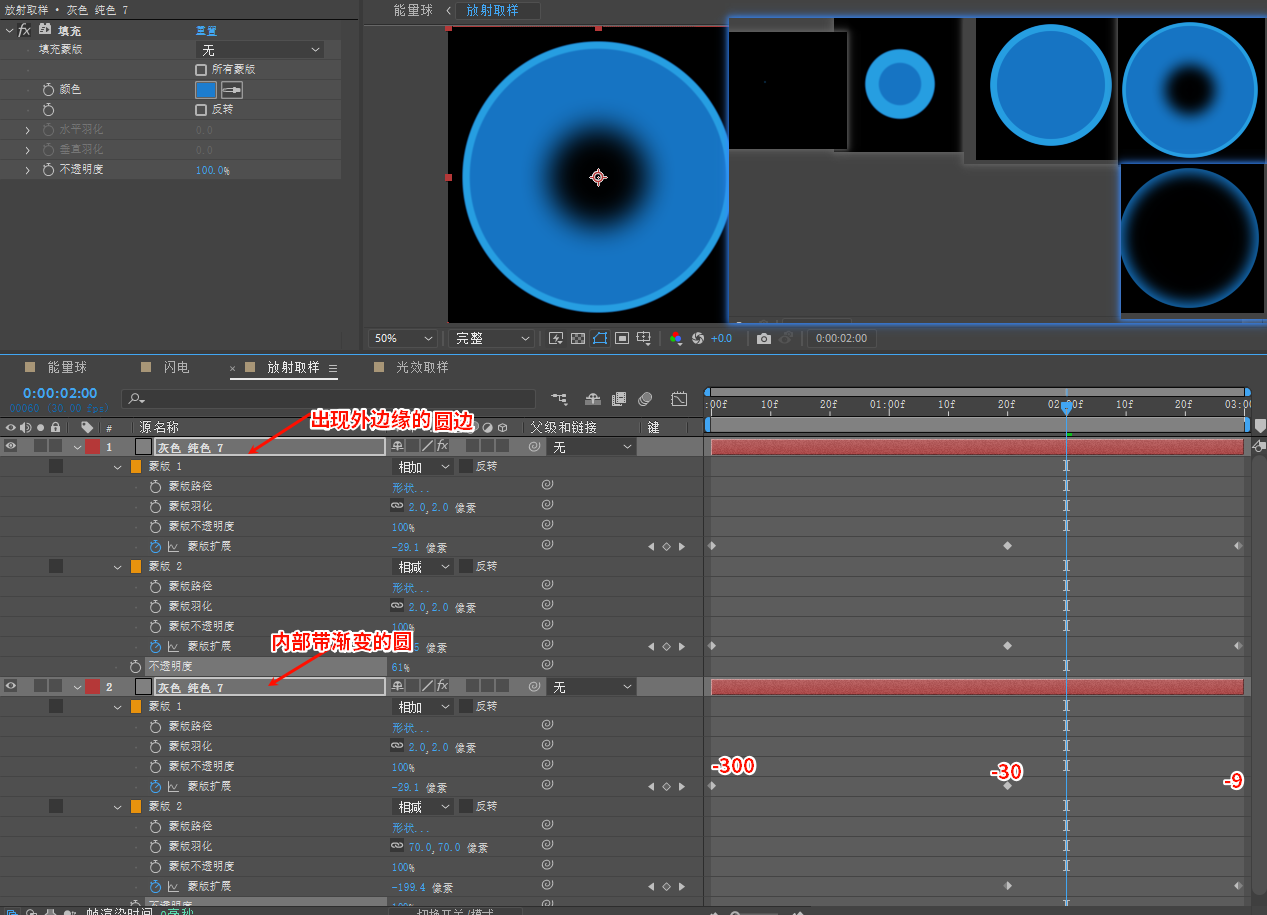Image resolution: width=1267 pixels, height=915 pixels.
Task: Toggle the transparency grid icon in viewer
Action: [578, 338]
